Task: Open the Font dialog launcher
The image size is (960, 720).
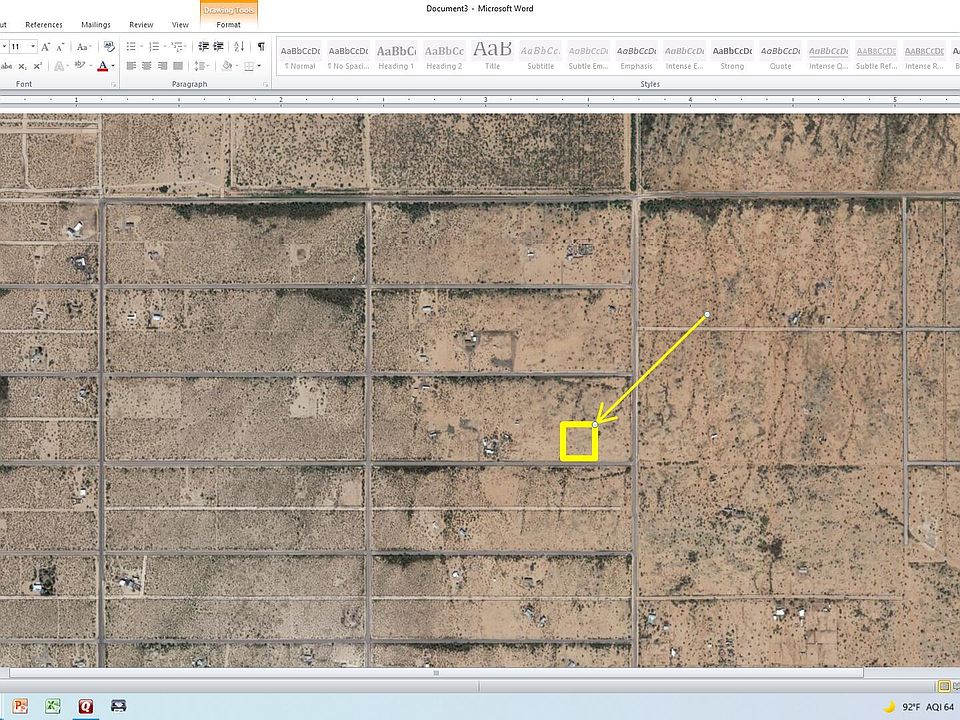Action: [x=114, y=84]
